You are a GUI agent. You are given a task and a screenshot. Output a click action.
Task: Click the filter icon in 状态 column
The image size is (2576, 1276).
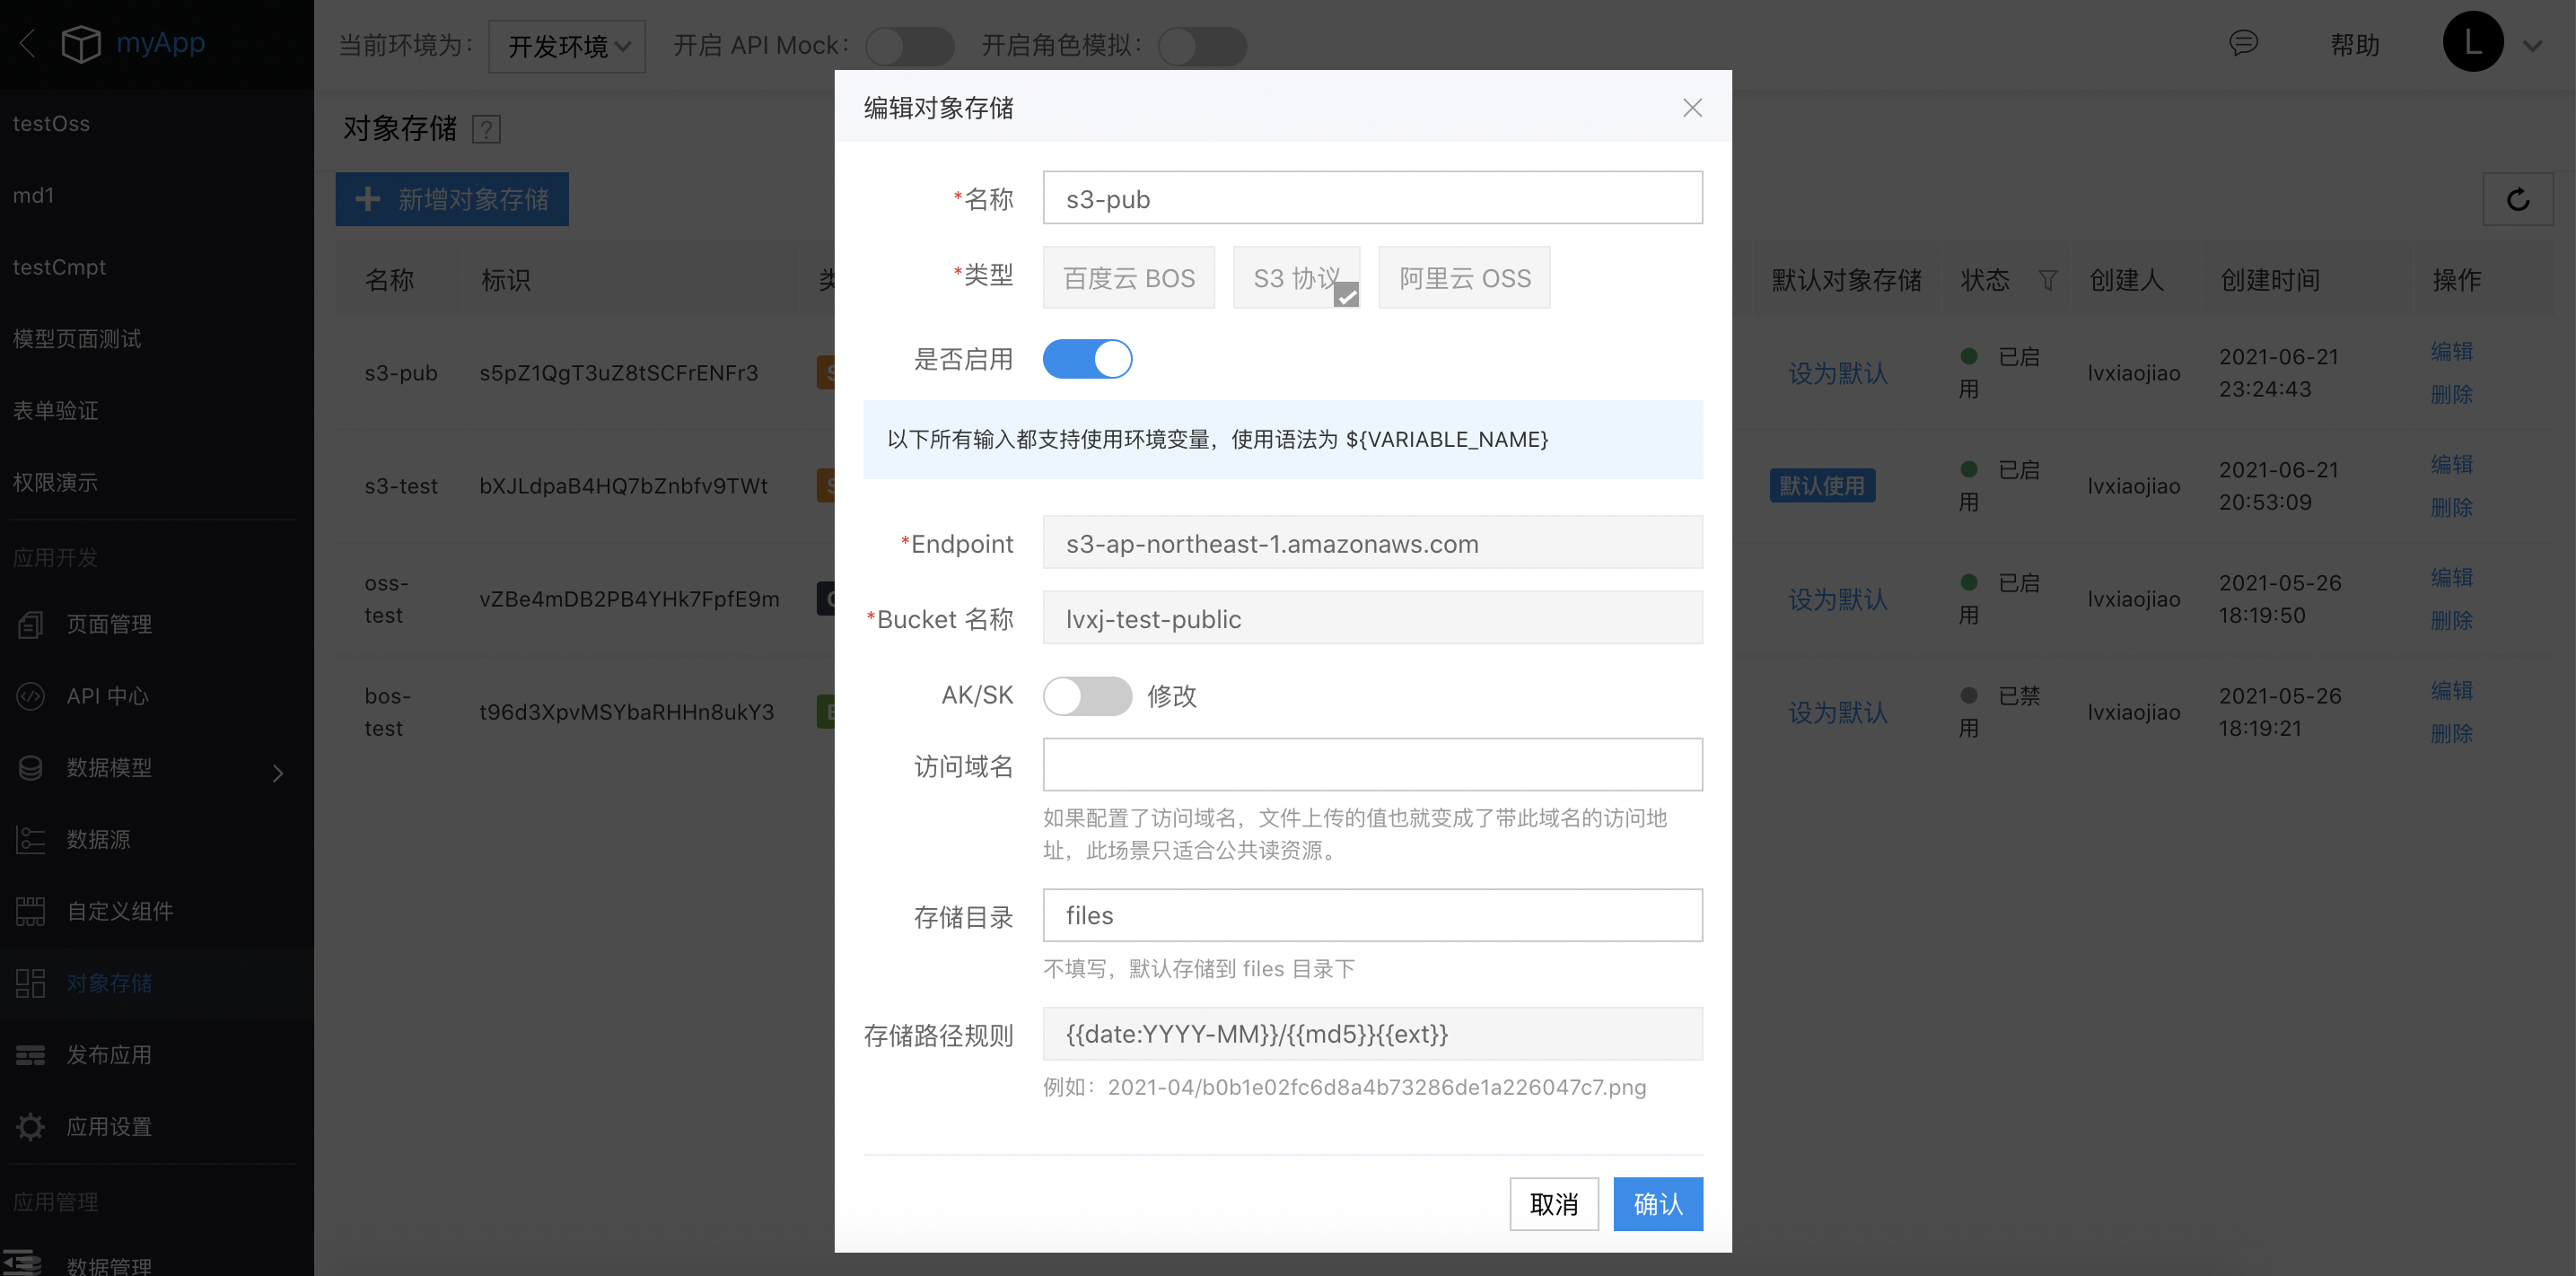pos(2047,280)
